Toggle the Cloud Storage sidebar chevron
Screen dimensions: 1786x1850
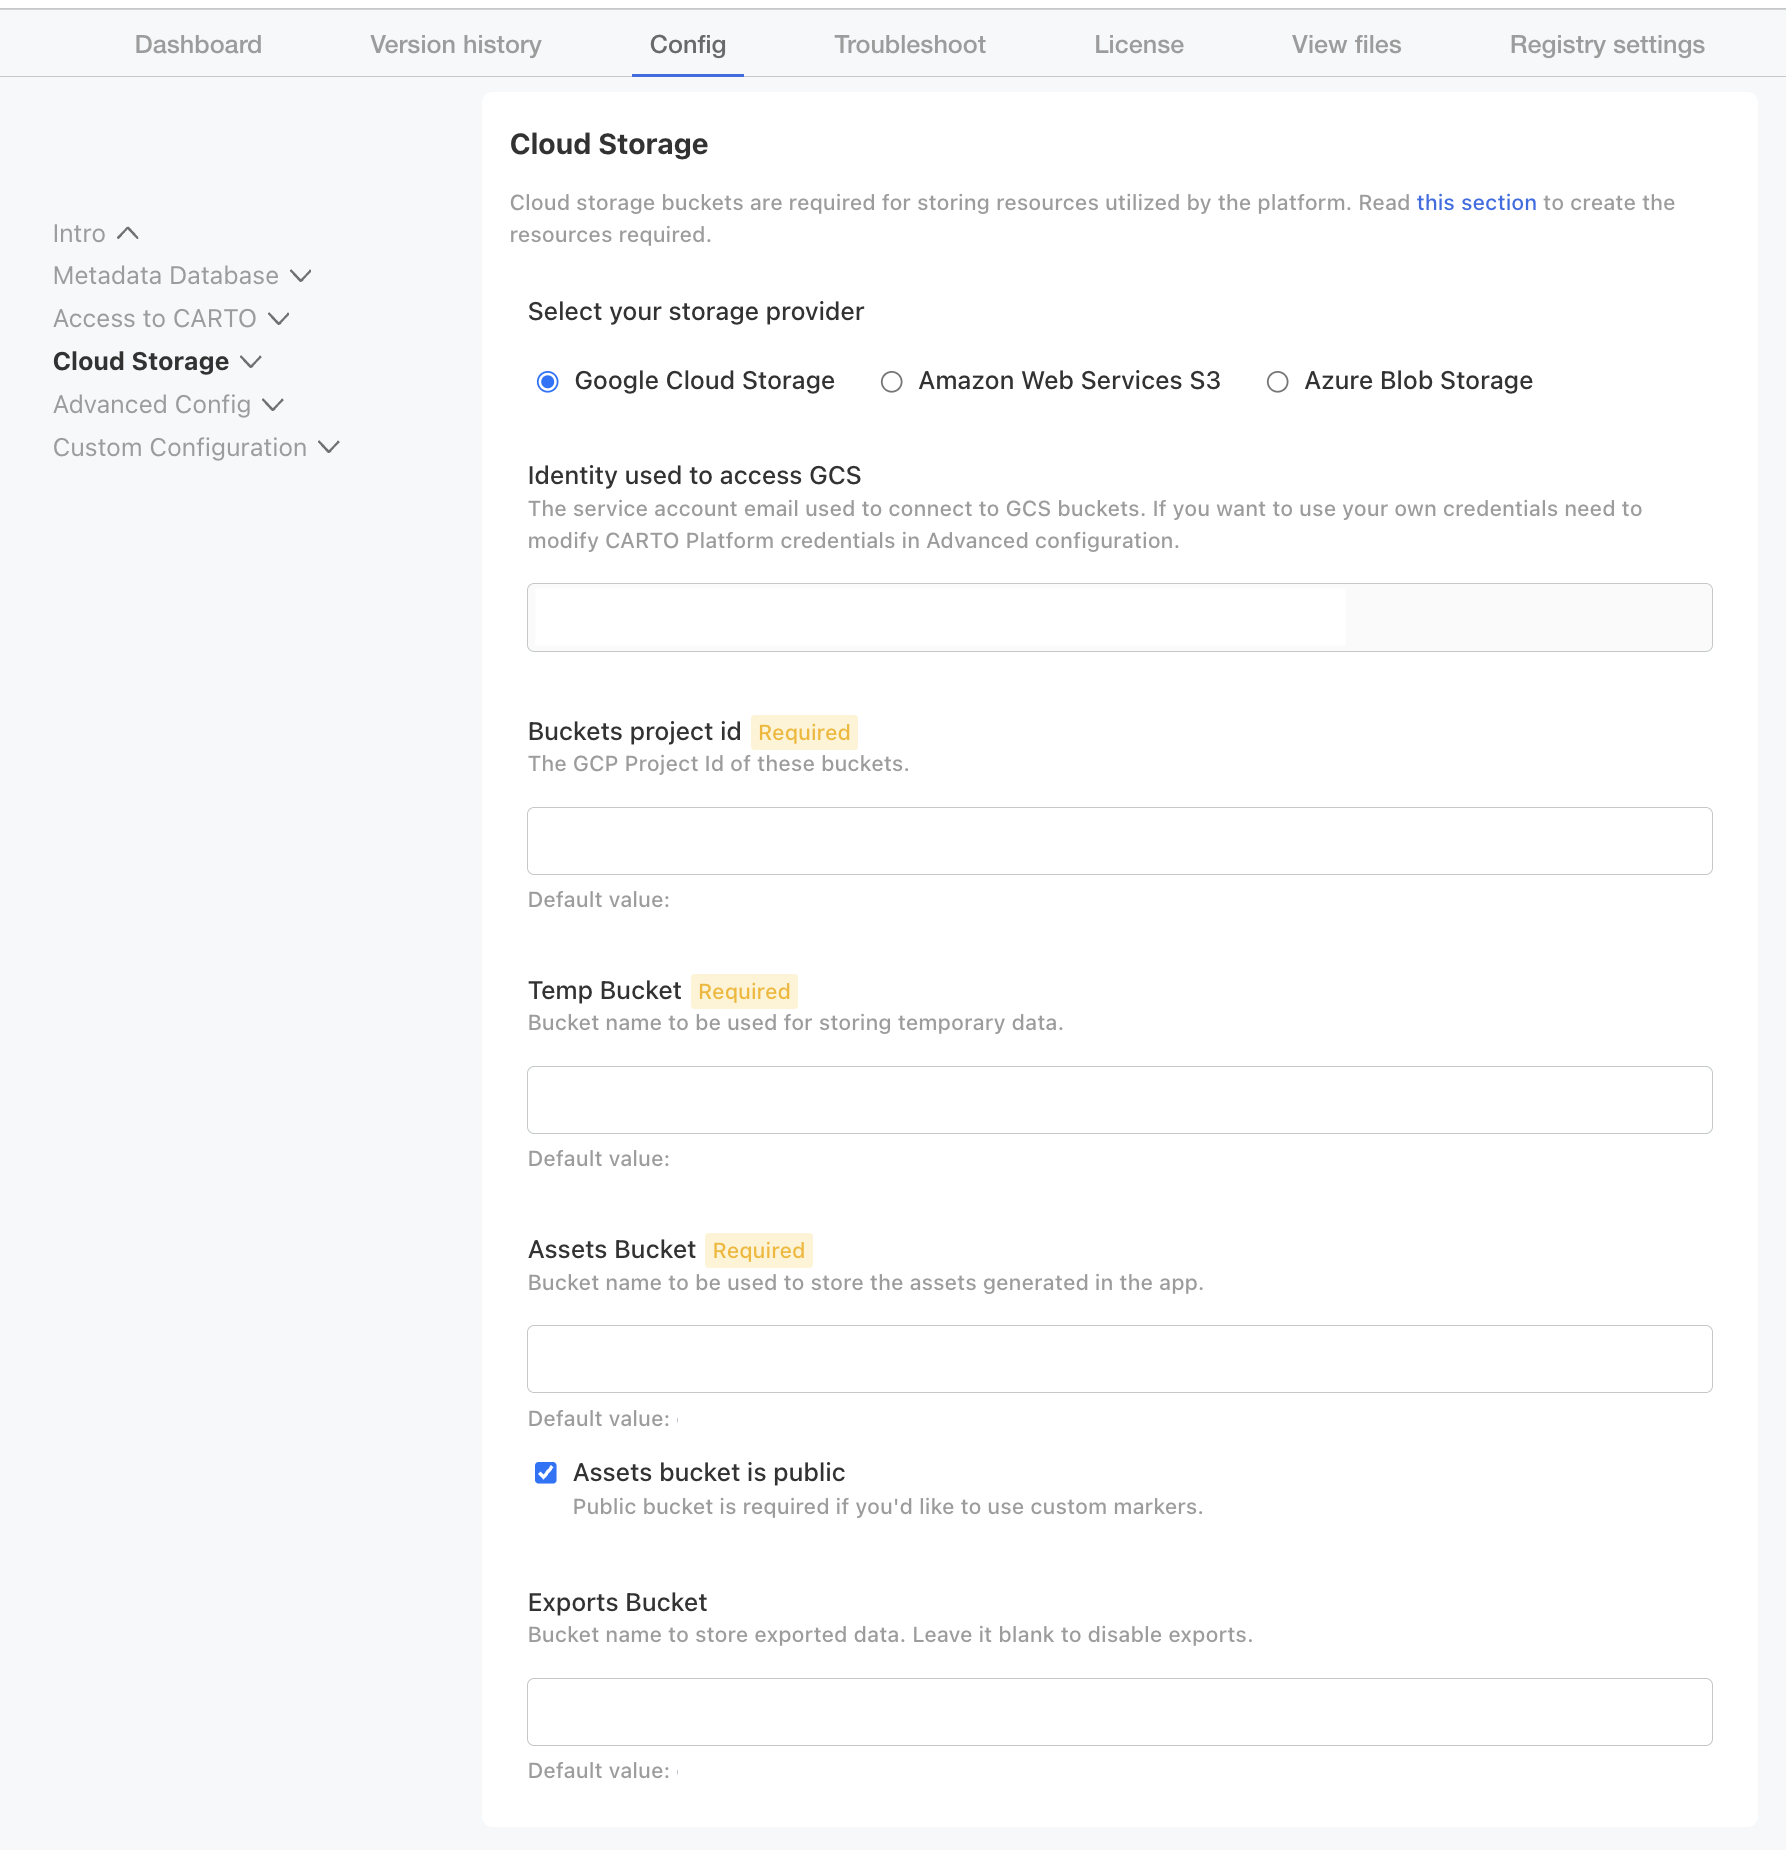pyautogui.click(x=251, y=362)
